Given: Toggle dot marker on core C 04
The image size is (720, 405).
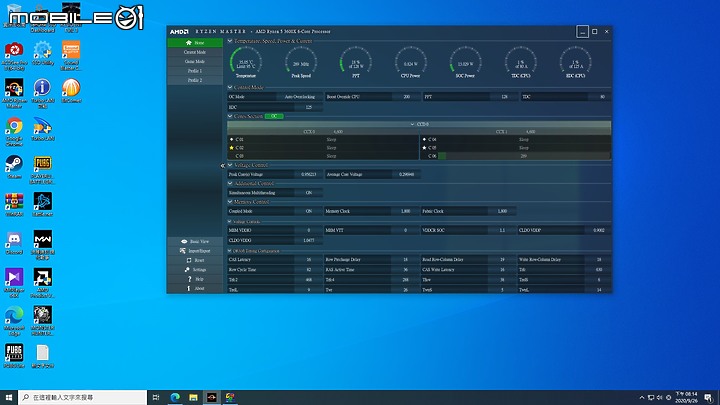Looking at the screenshot, I should (x=424, y=139).
